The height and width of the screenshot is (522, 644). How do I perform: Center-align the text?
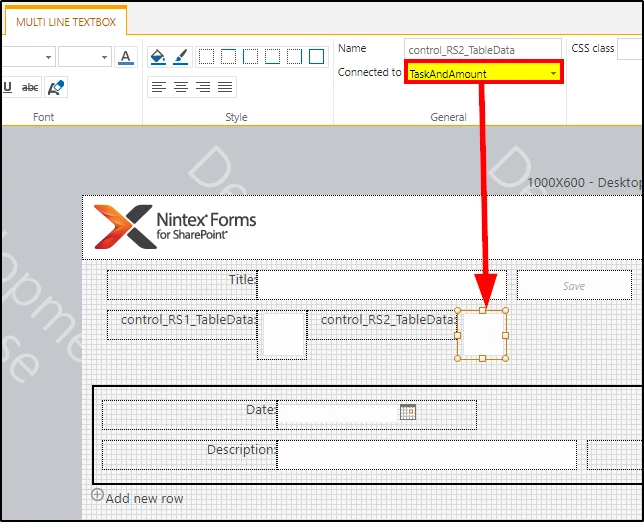tap(181, 87)
